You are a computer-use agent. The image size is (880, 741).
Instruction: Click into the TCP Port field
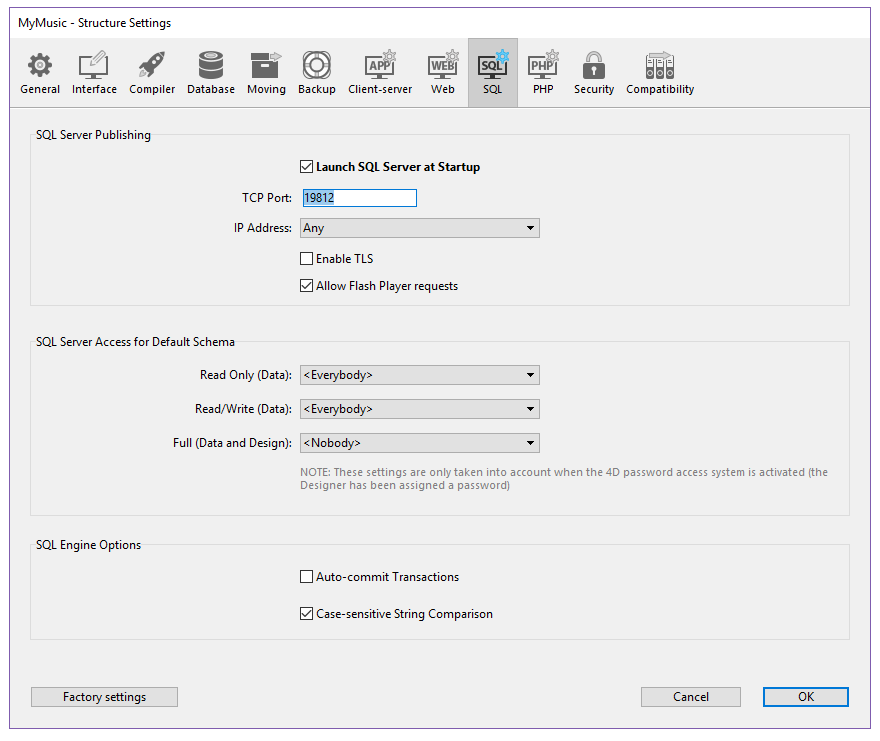click(x=359, y=198)
